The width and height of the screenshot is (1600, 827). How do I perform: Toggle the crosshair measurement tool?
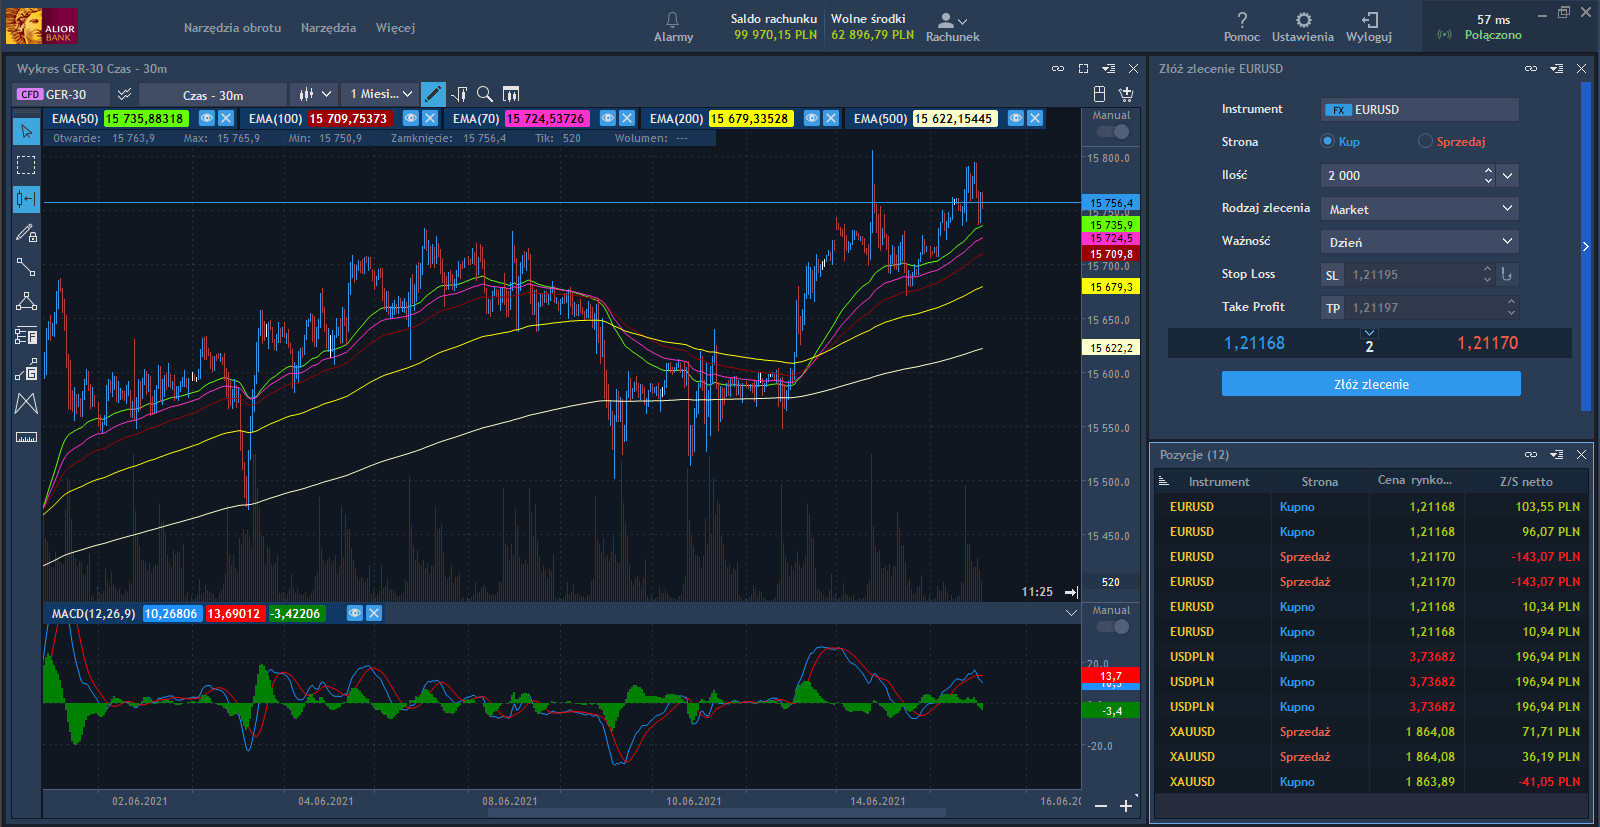click(26, 199)
